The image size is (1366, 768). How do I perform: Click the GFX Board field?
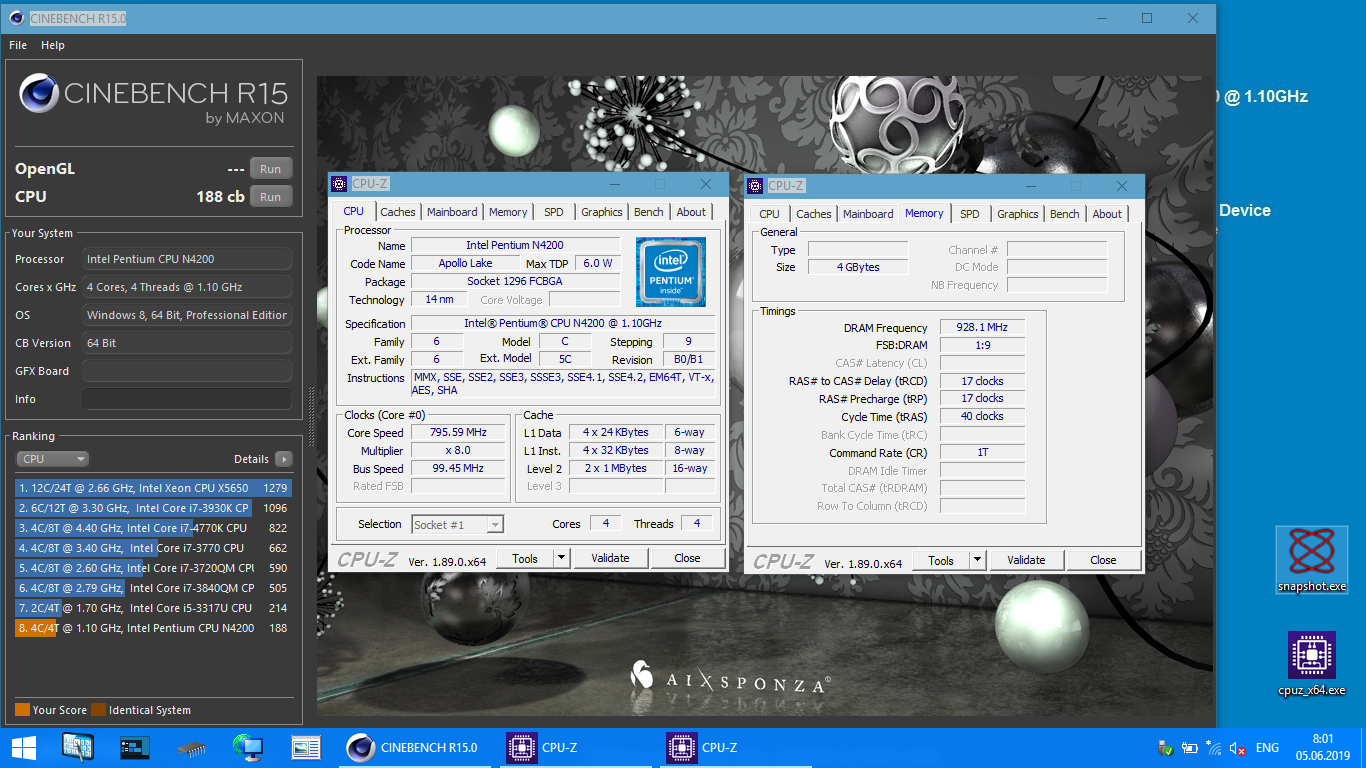point(186,371)
